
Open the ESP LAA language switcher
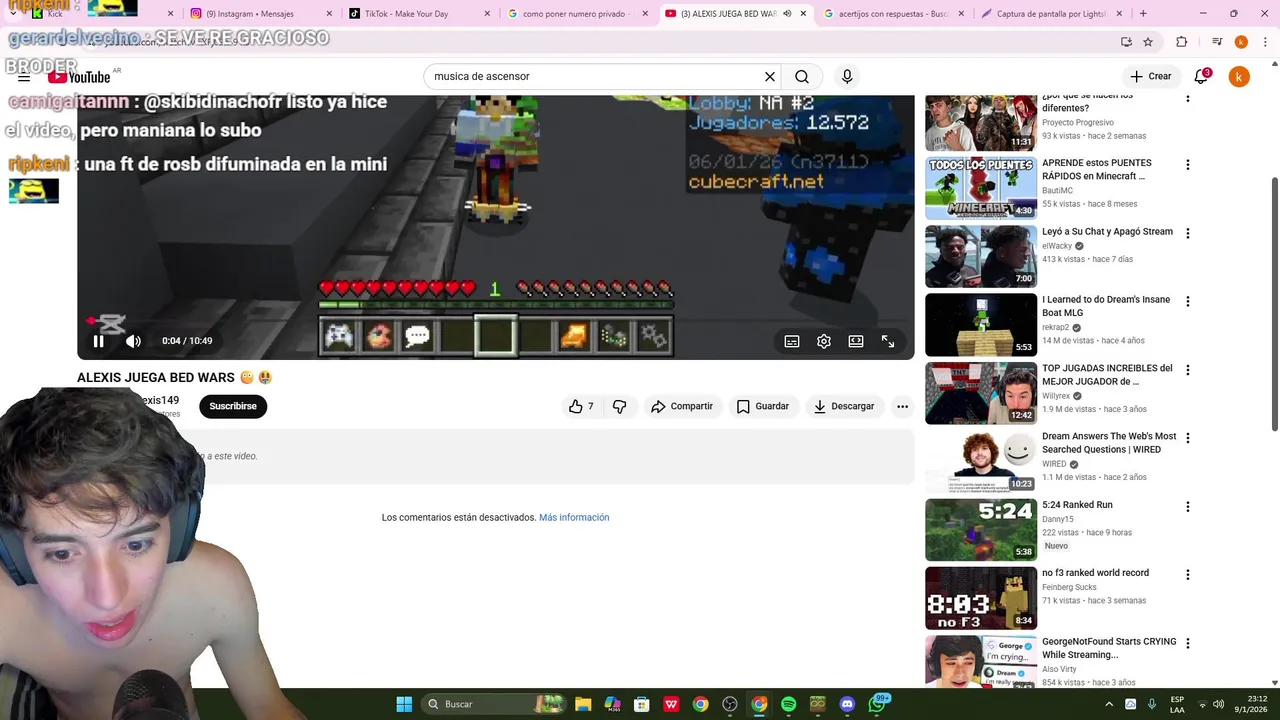point(1177,704)
